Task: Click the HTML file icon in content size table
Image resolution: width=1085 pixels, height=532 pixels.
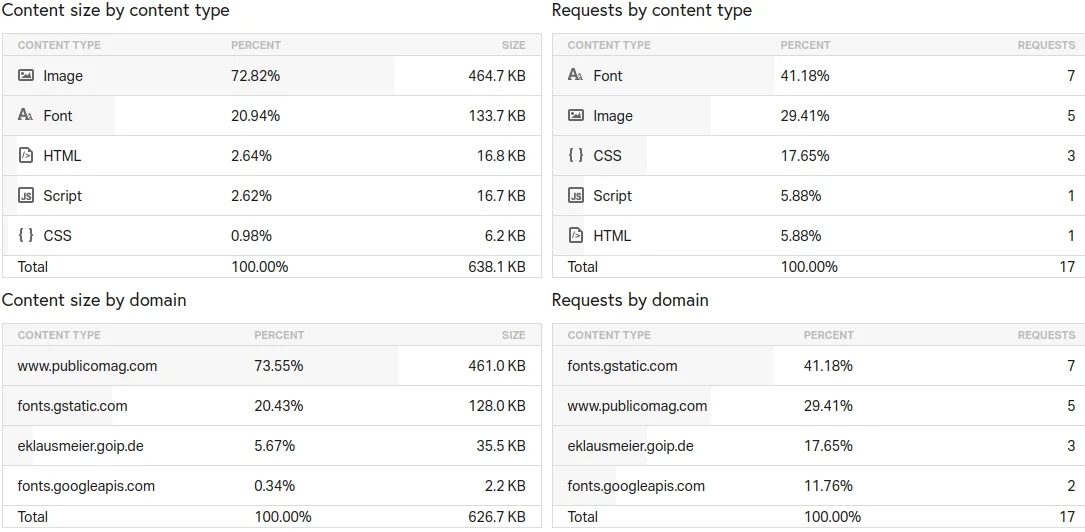Action: tap(26, 156)
